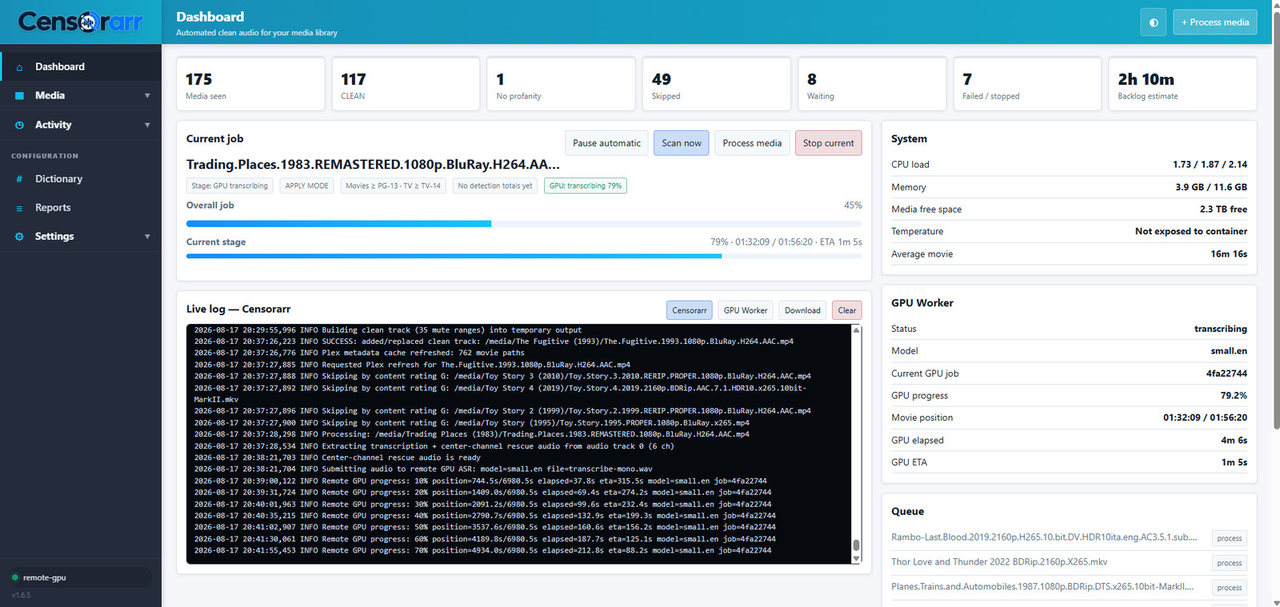Expand the Media sidebar submenu arrow

pyautogui.click(x=147, y=96)
